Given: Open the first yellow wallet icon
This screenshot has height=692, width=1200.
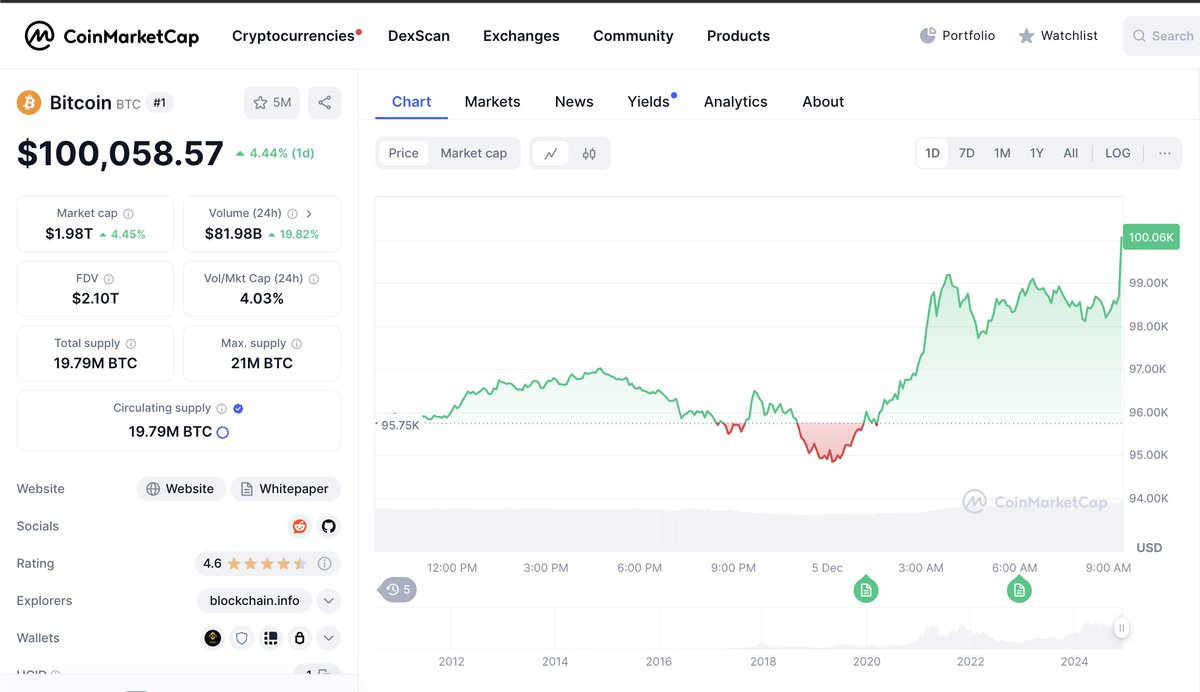Looking at the screenshot, I should coord(213,638).
